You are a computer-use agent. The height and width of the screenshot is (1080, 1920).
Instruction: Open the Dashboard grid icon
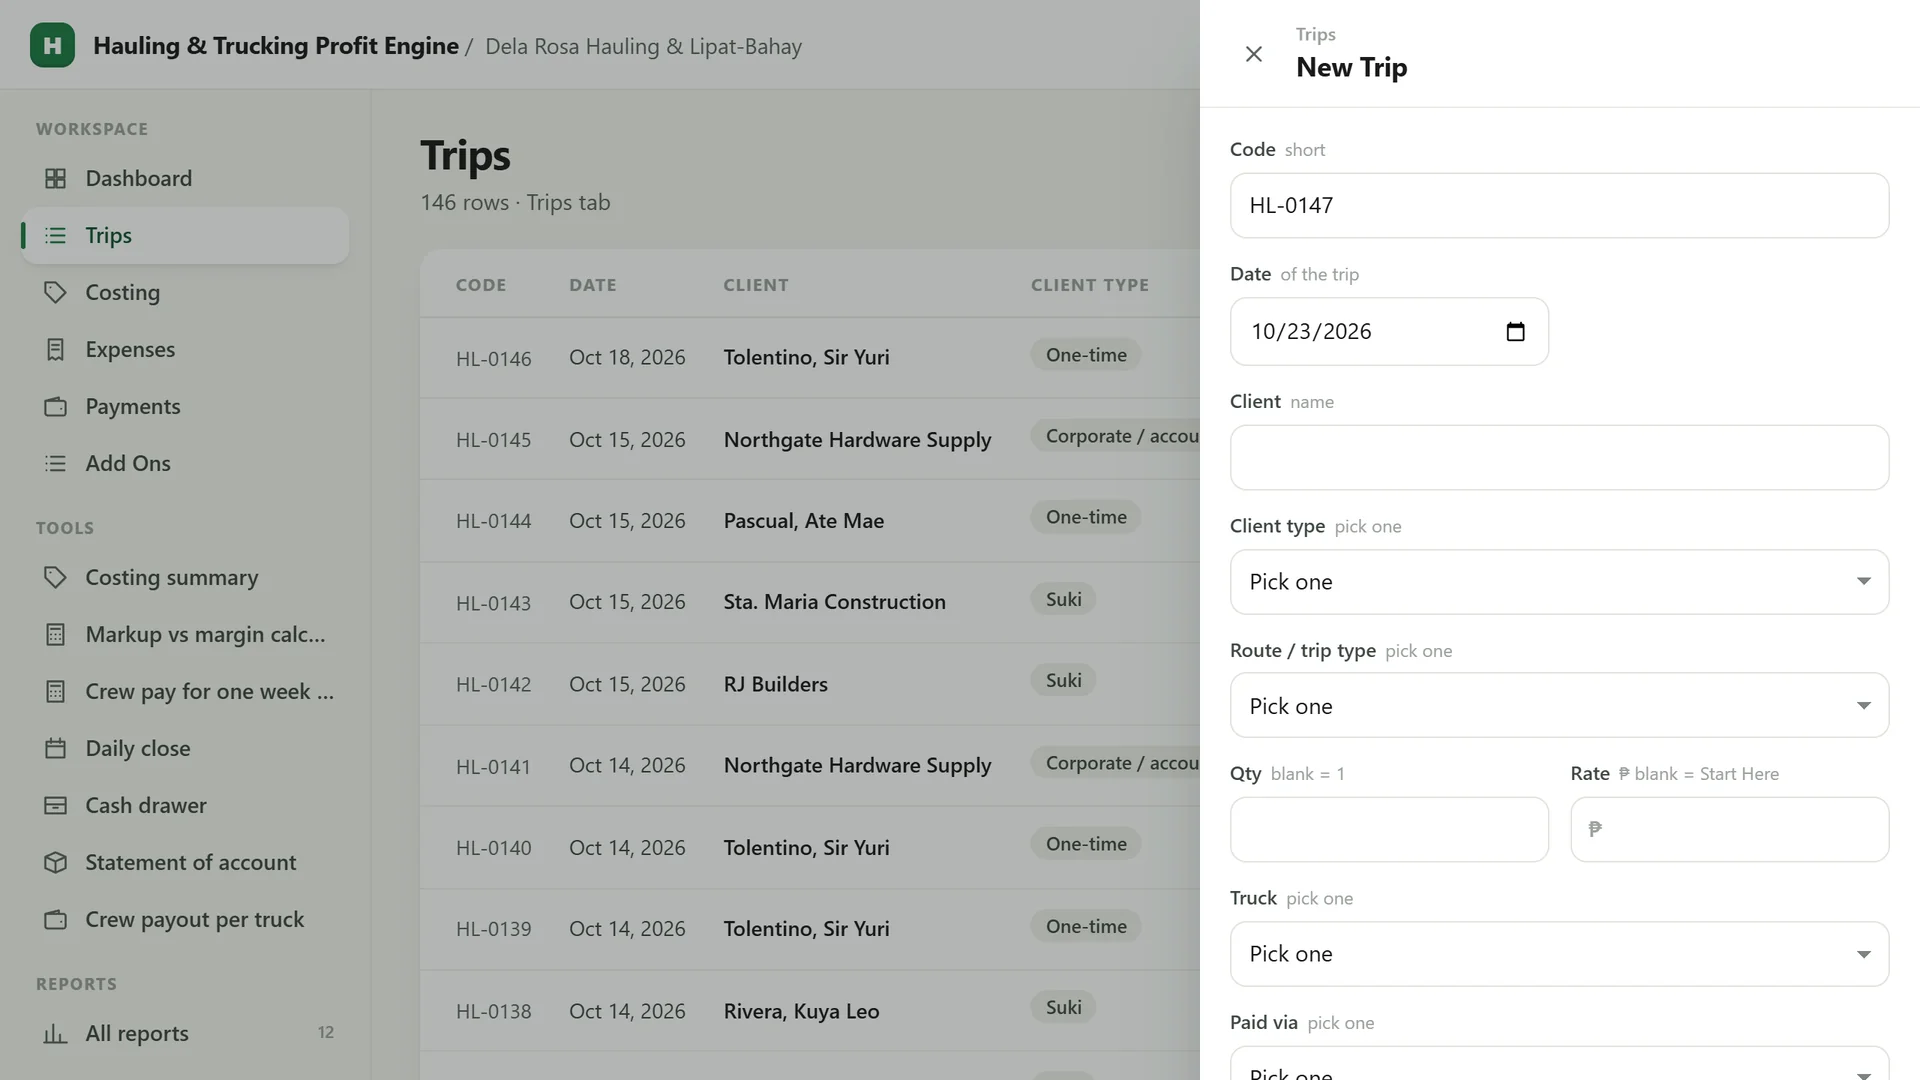[x=56, y=178]
